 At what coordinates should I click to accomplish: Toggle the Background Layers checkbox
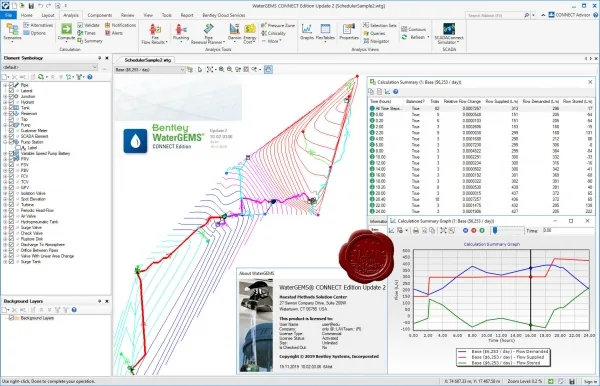[x=11, y=318]
